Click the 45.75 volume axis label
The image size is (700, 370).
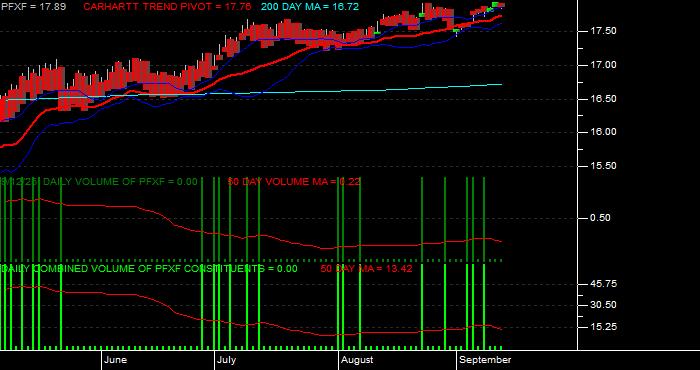(604, 284)
